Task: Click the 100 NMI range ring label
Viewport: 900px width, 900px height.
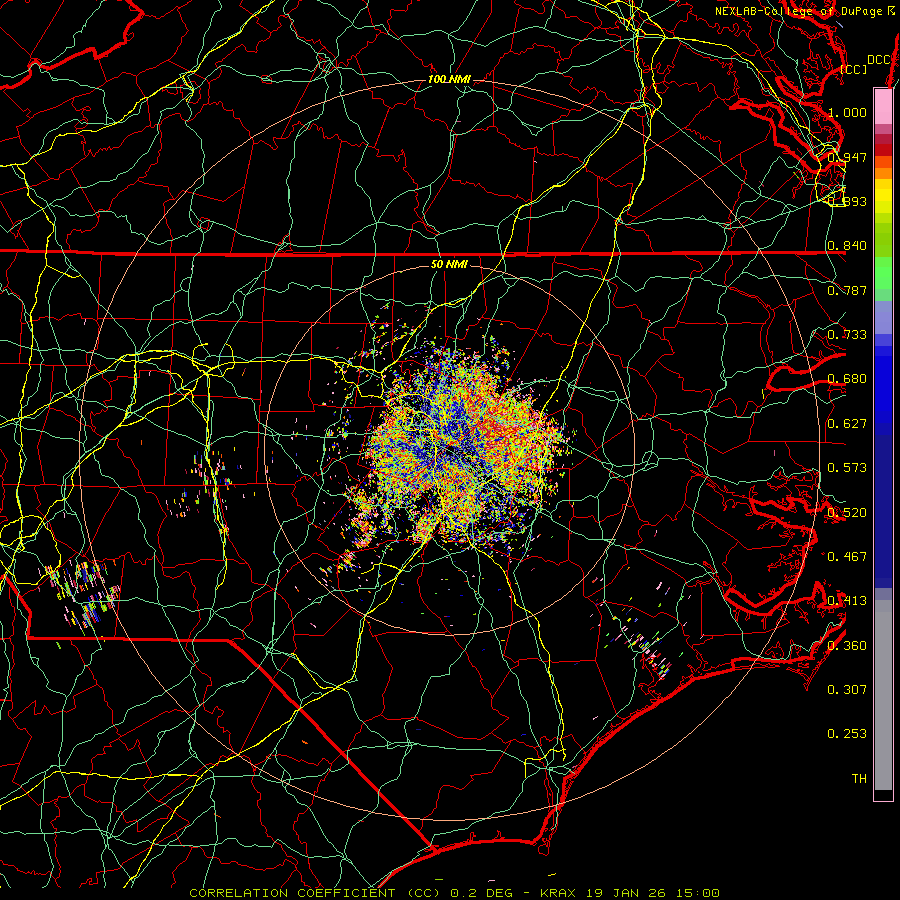Action: 449,79
